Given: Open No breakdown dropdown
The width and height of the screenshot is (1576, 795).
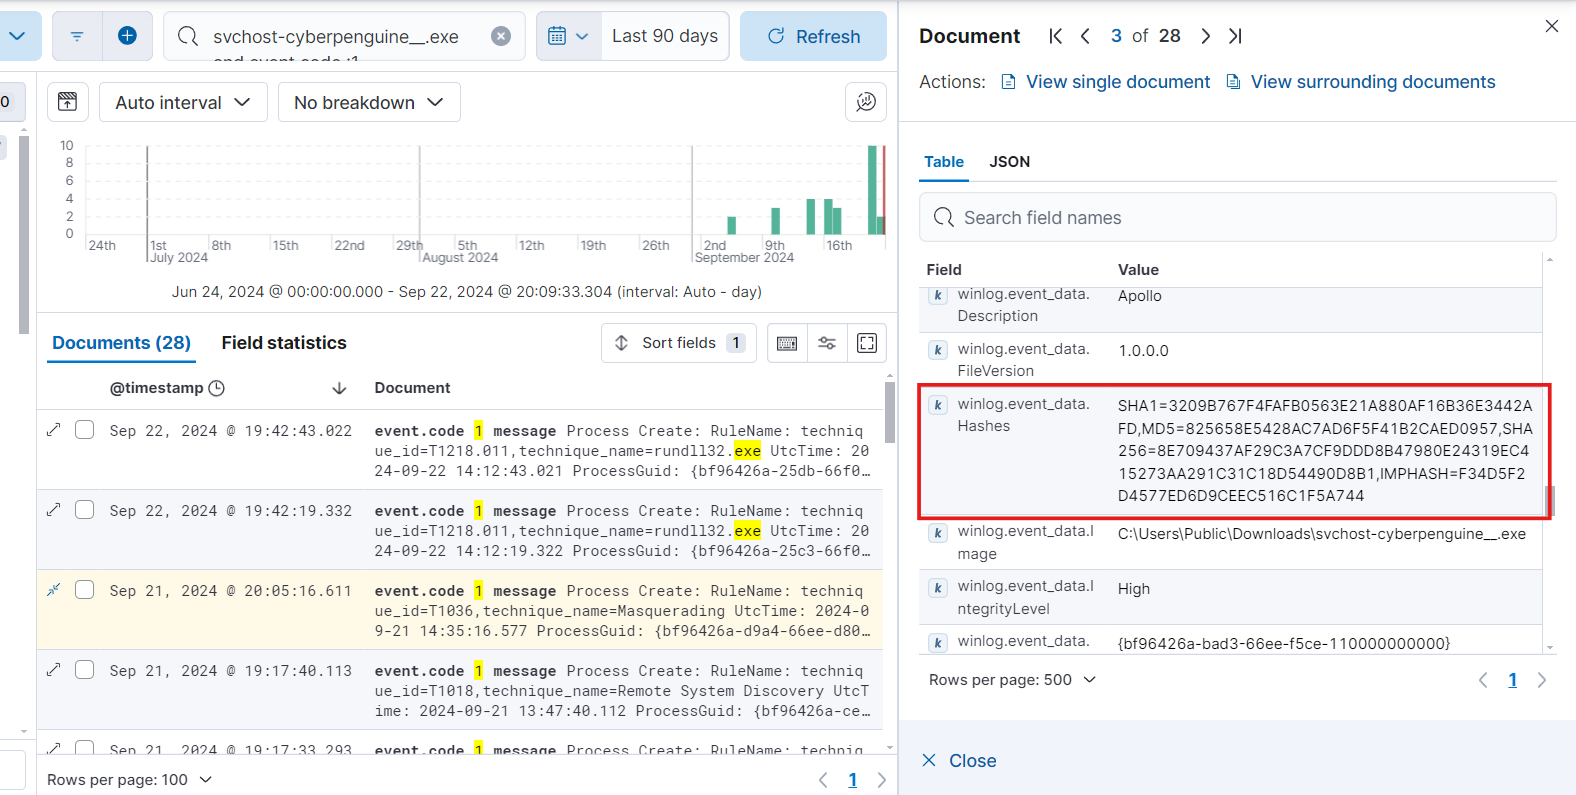Looking at the screenshot, I should (369, 102).
